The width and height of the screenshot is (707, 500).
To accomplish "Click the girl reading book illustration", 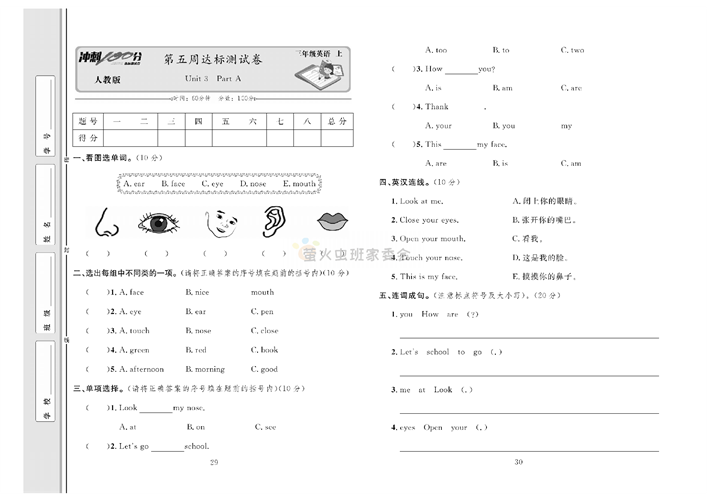I will [319, 73].
